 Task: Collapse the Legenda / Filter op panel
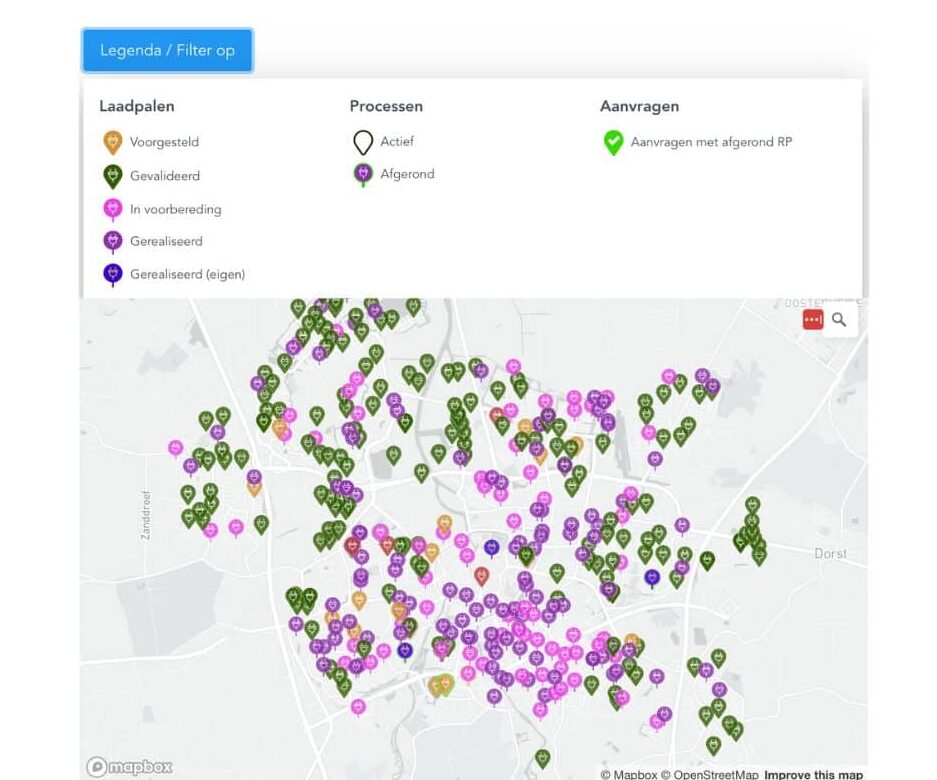(167, 50)
